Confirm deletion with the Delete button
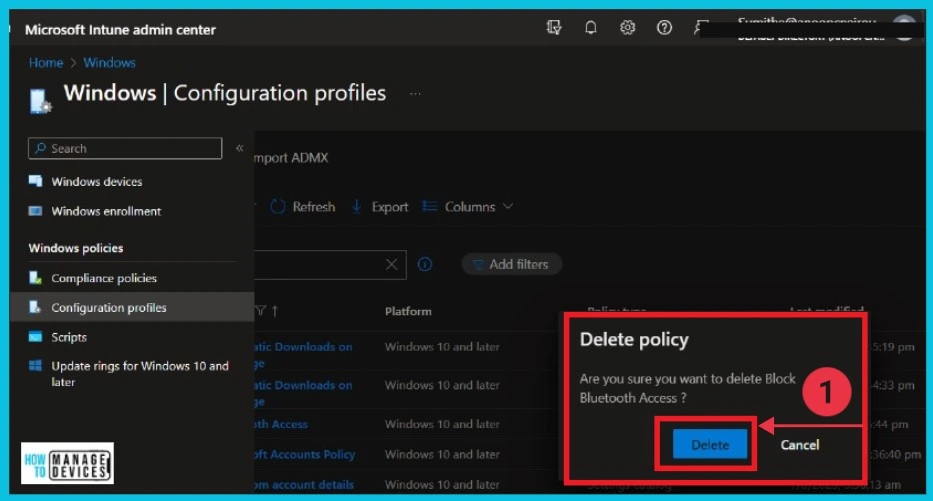The width and height of the screenshot is (933, 501). coord(710,444)
